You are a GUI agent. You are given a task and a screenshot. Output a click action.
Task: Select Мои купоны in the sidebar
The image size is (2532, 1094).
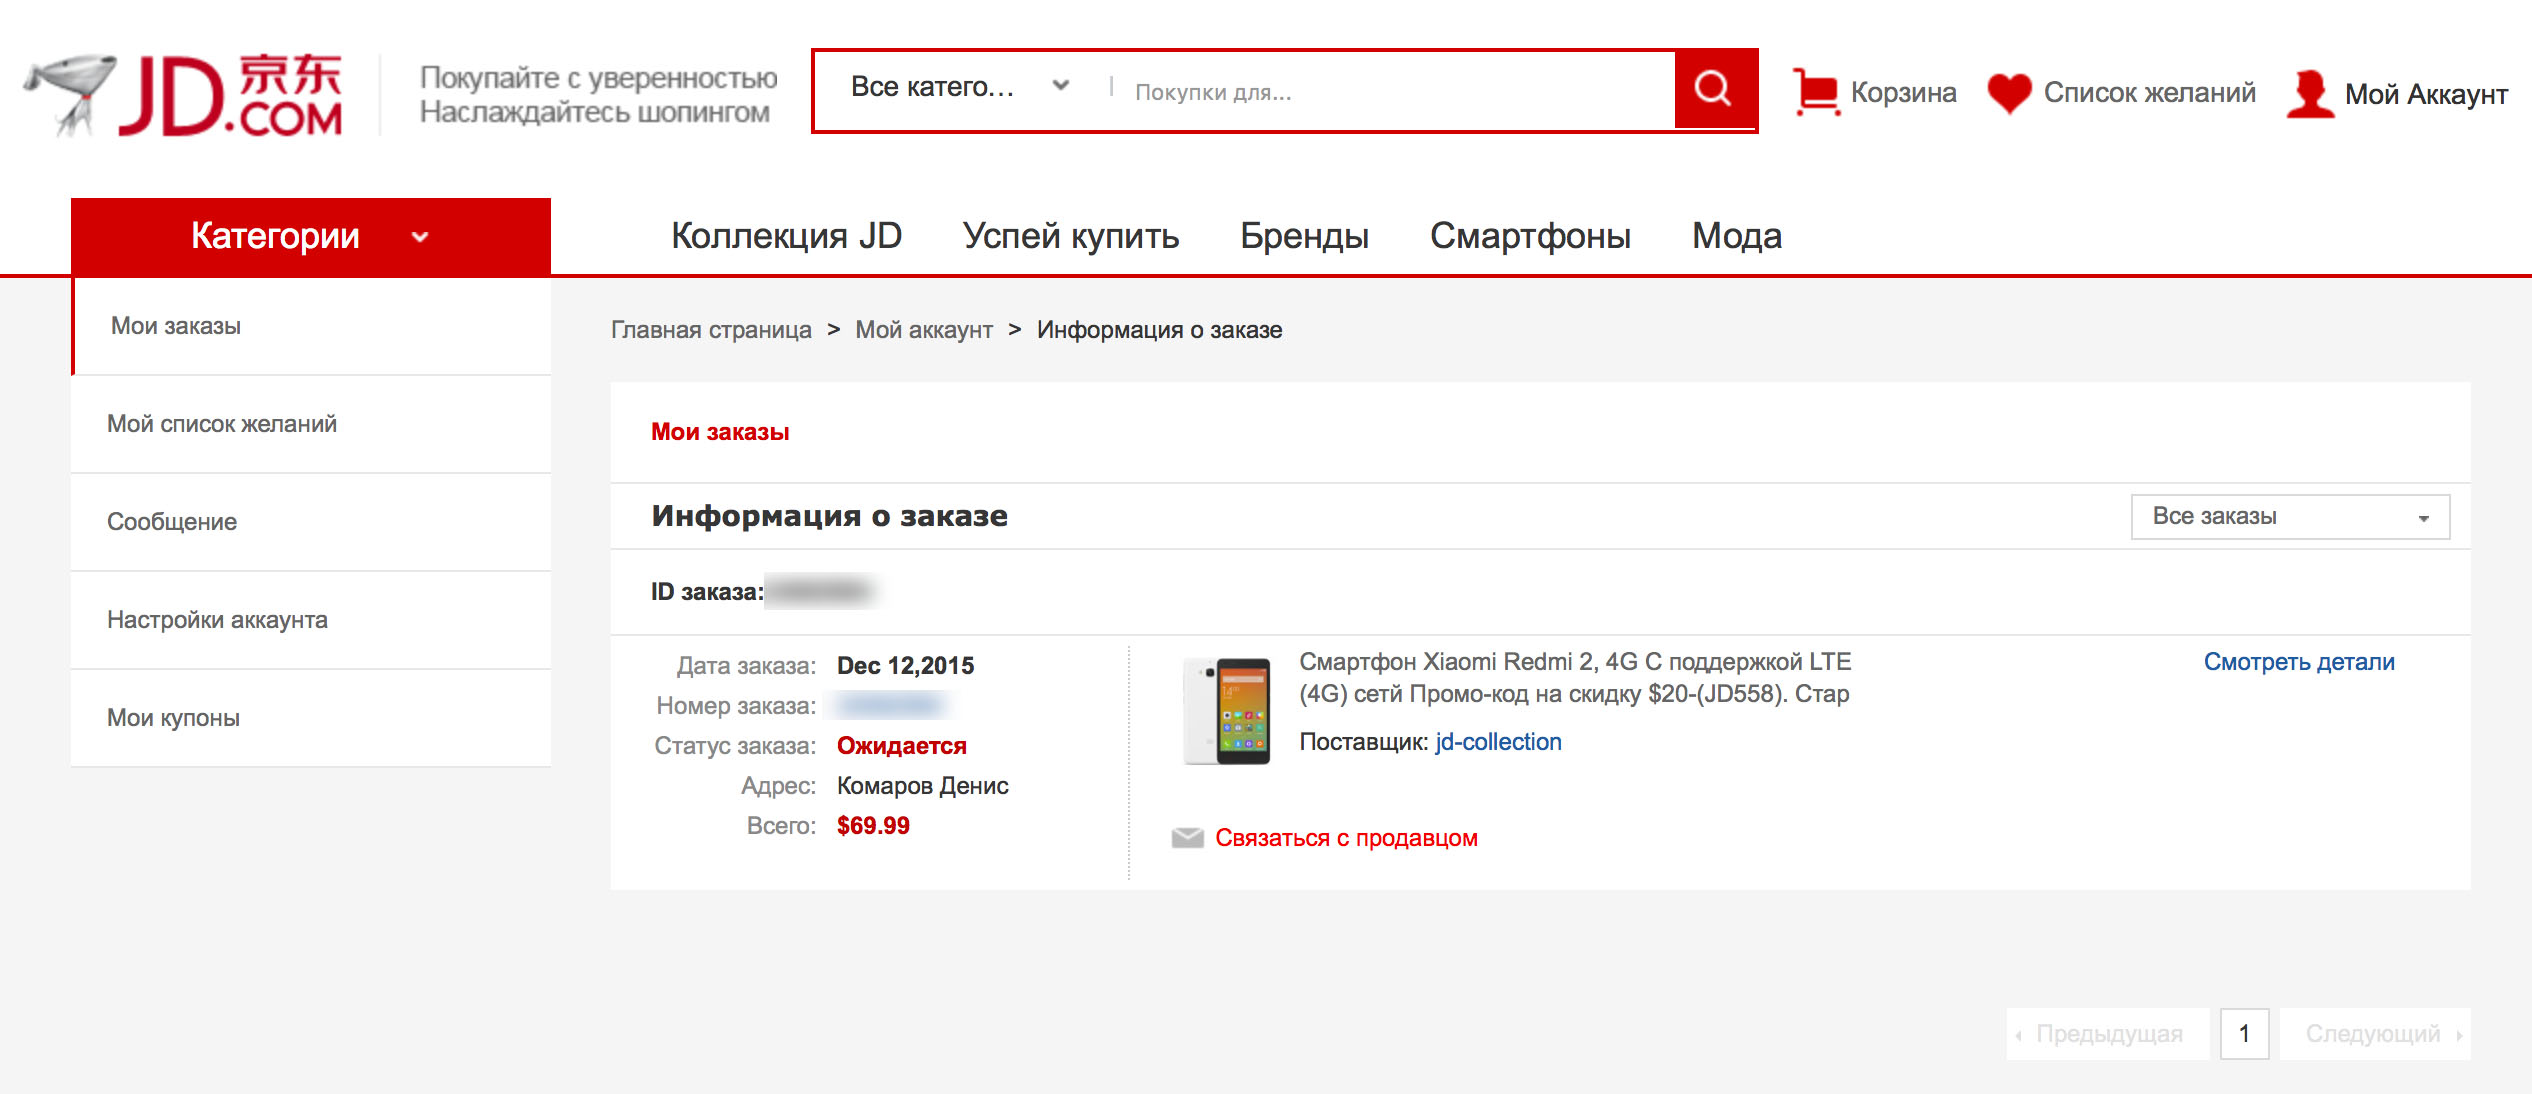174,718
